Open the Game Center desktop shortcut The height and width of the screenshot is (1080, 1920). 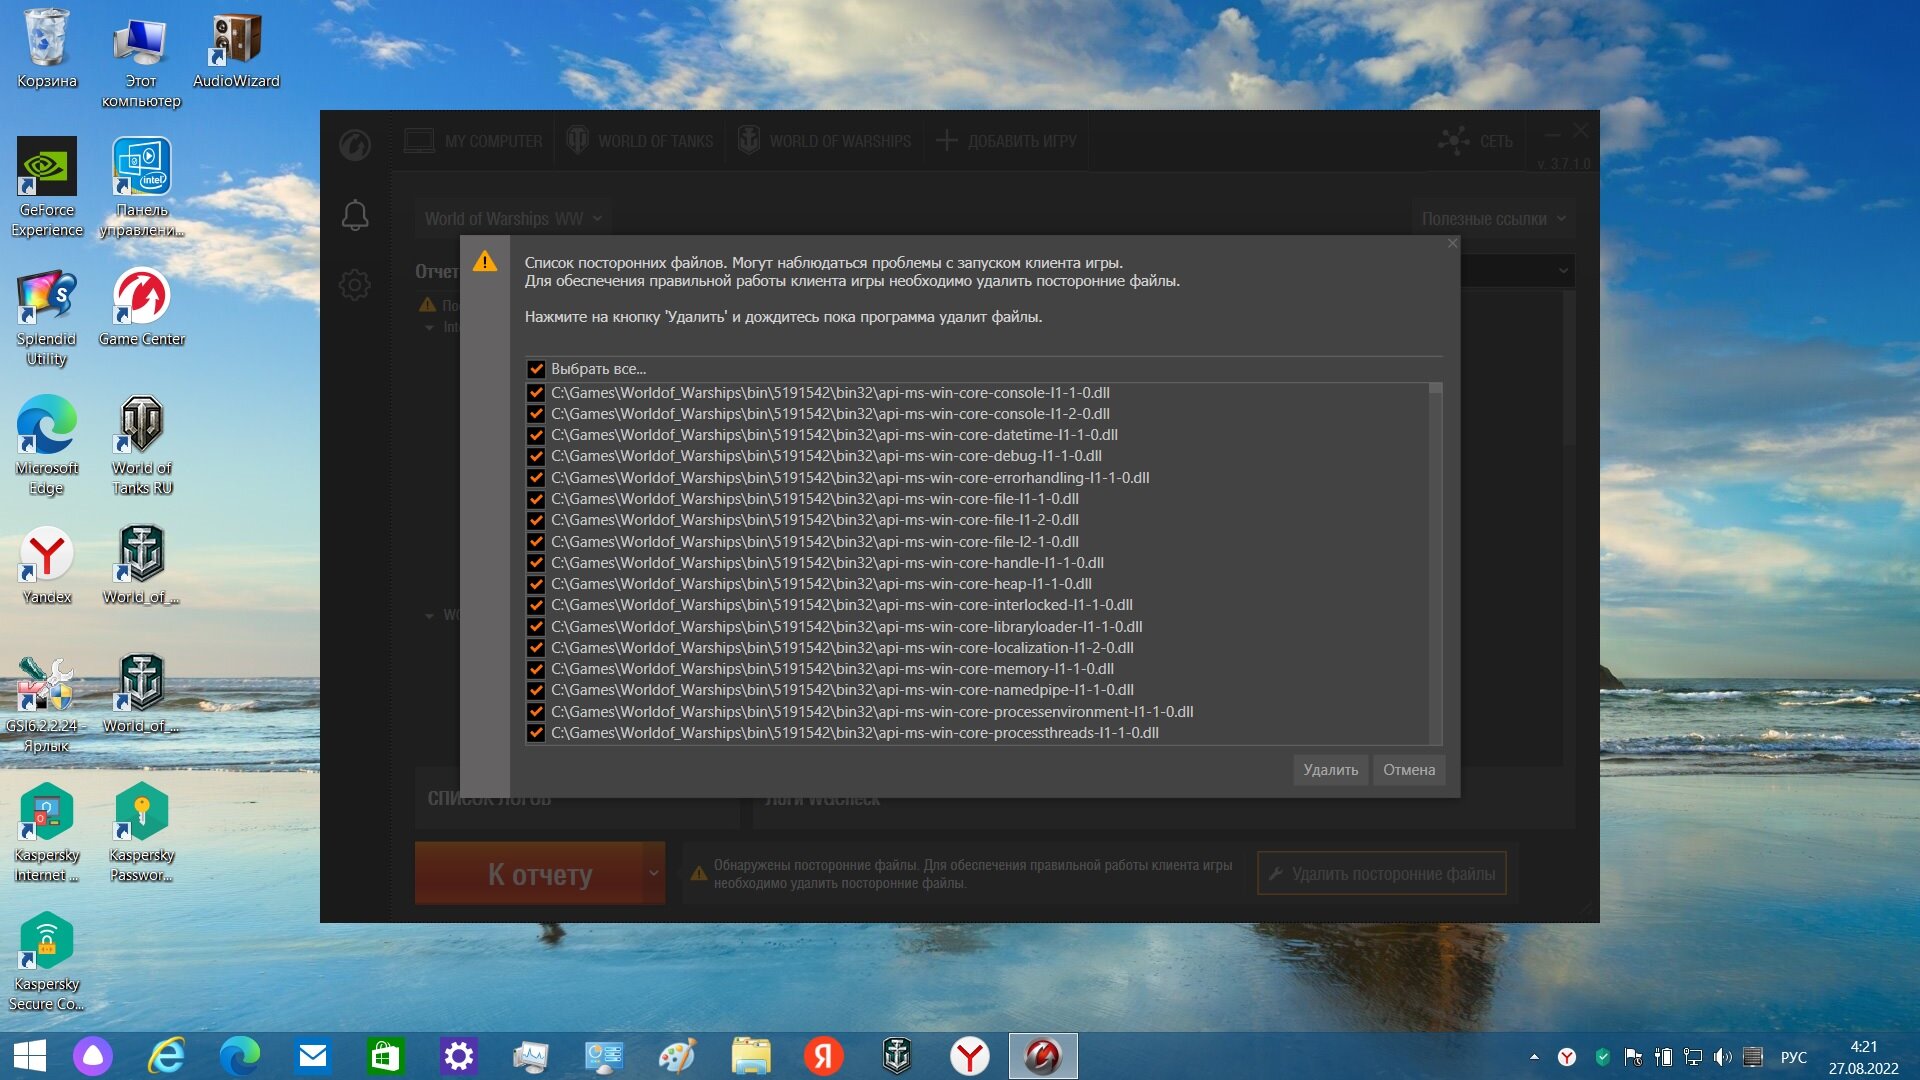[142, 308]
